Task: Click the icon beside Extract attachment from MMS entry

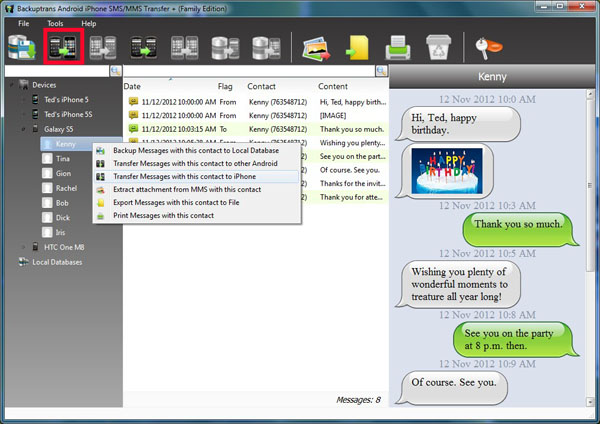Action: tap(100, 190)
